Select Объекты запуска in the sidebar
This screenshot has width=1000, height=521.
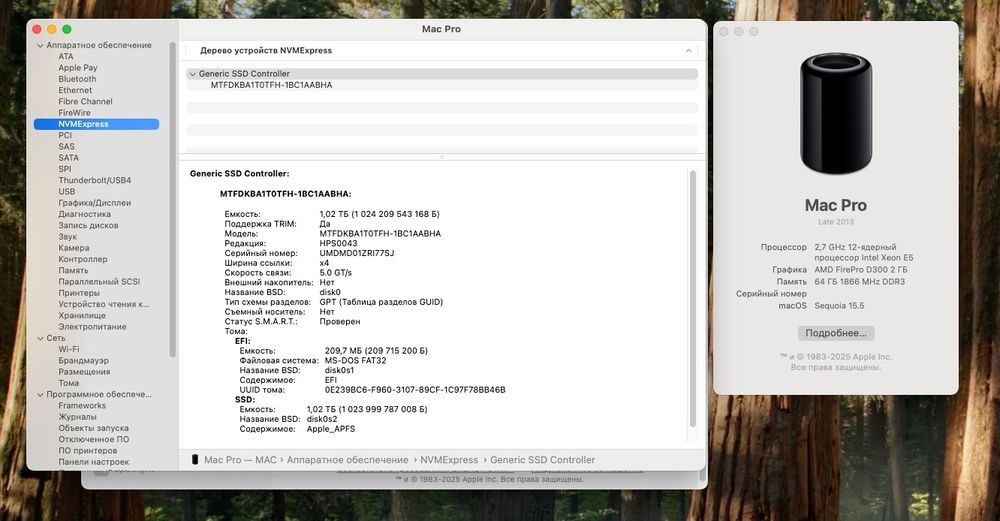[96, 429]
